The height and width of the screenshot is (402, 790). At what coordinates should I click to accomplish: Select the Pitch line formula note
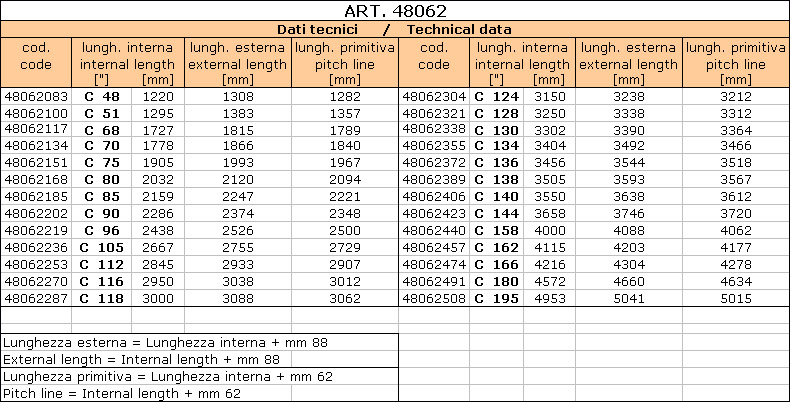[122, 393]
